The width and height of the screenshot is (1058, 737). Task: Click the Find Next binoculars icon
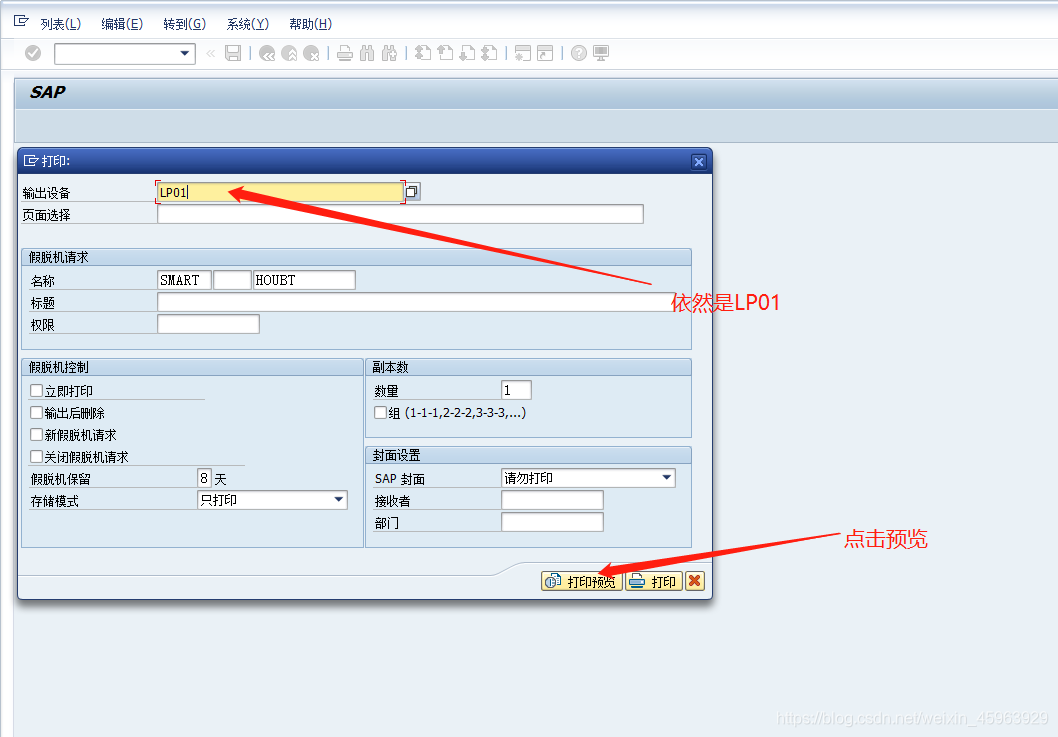389,53
